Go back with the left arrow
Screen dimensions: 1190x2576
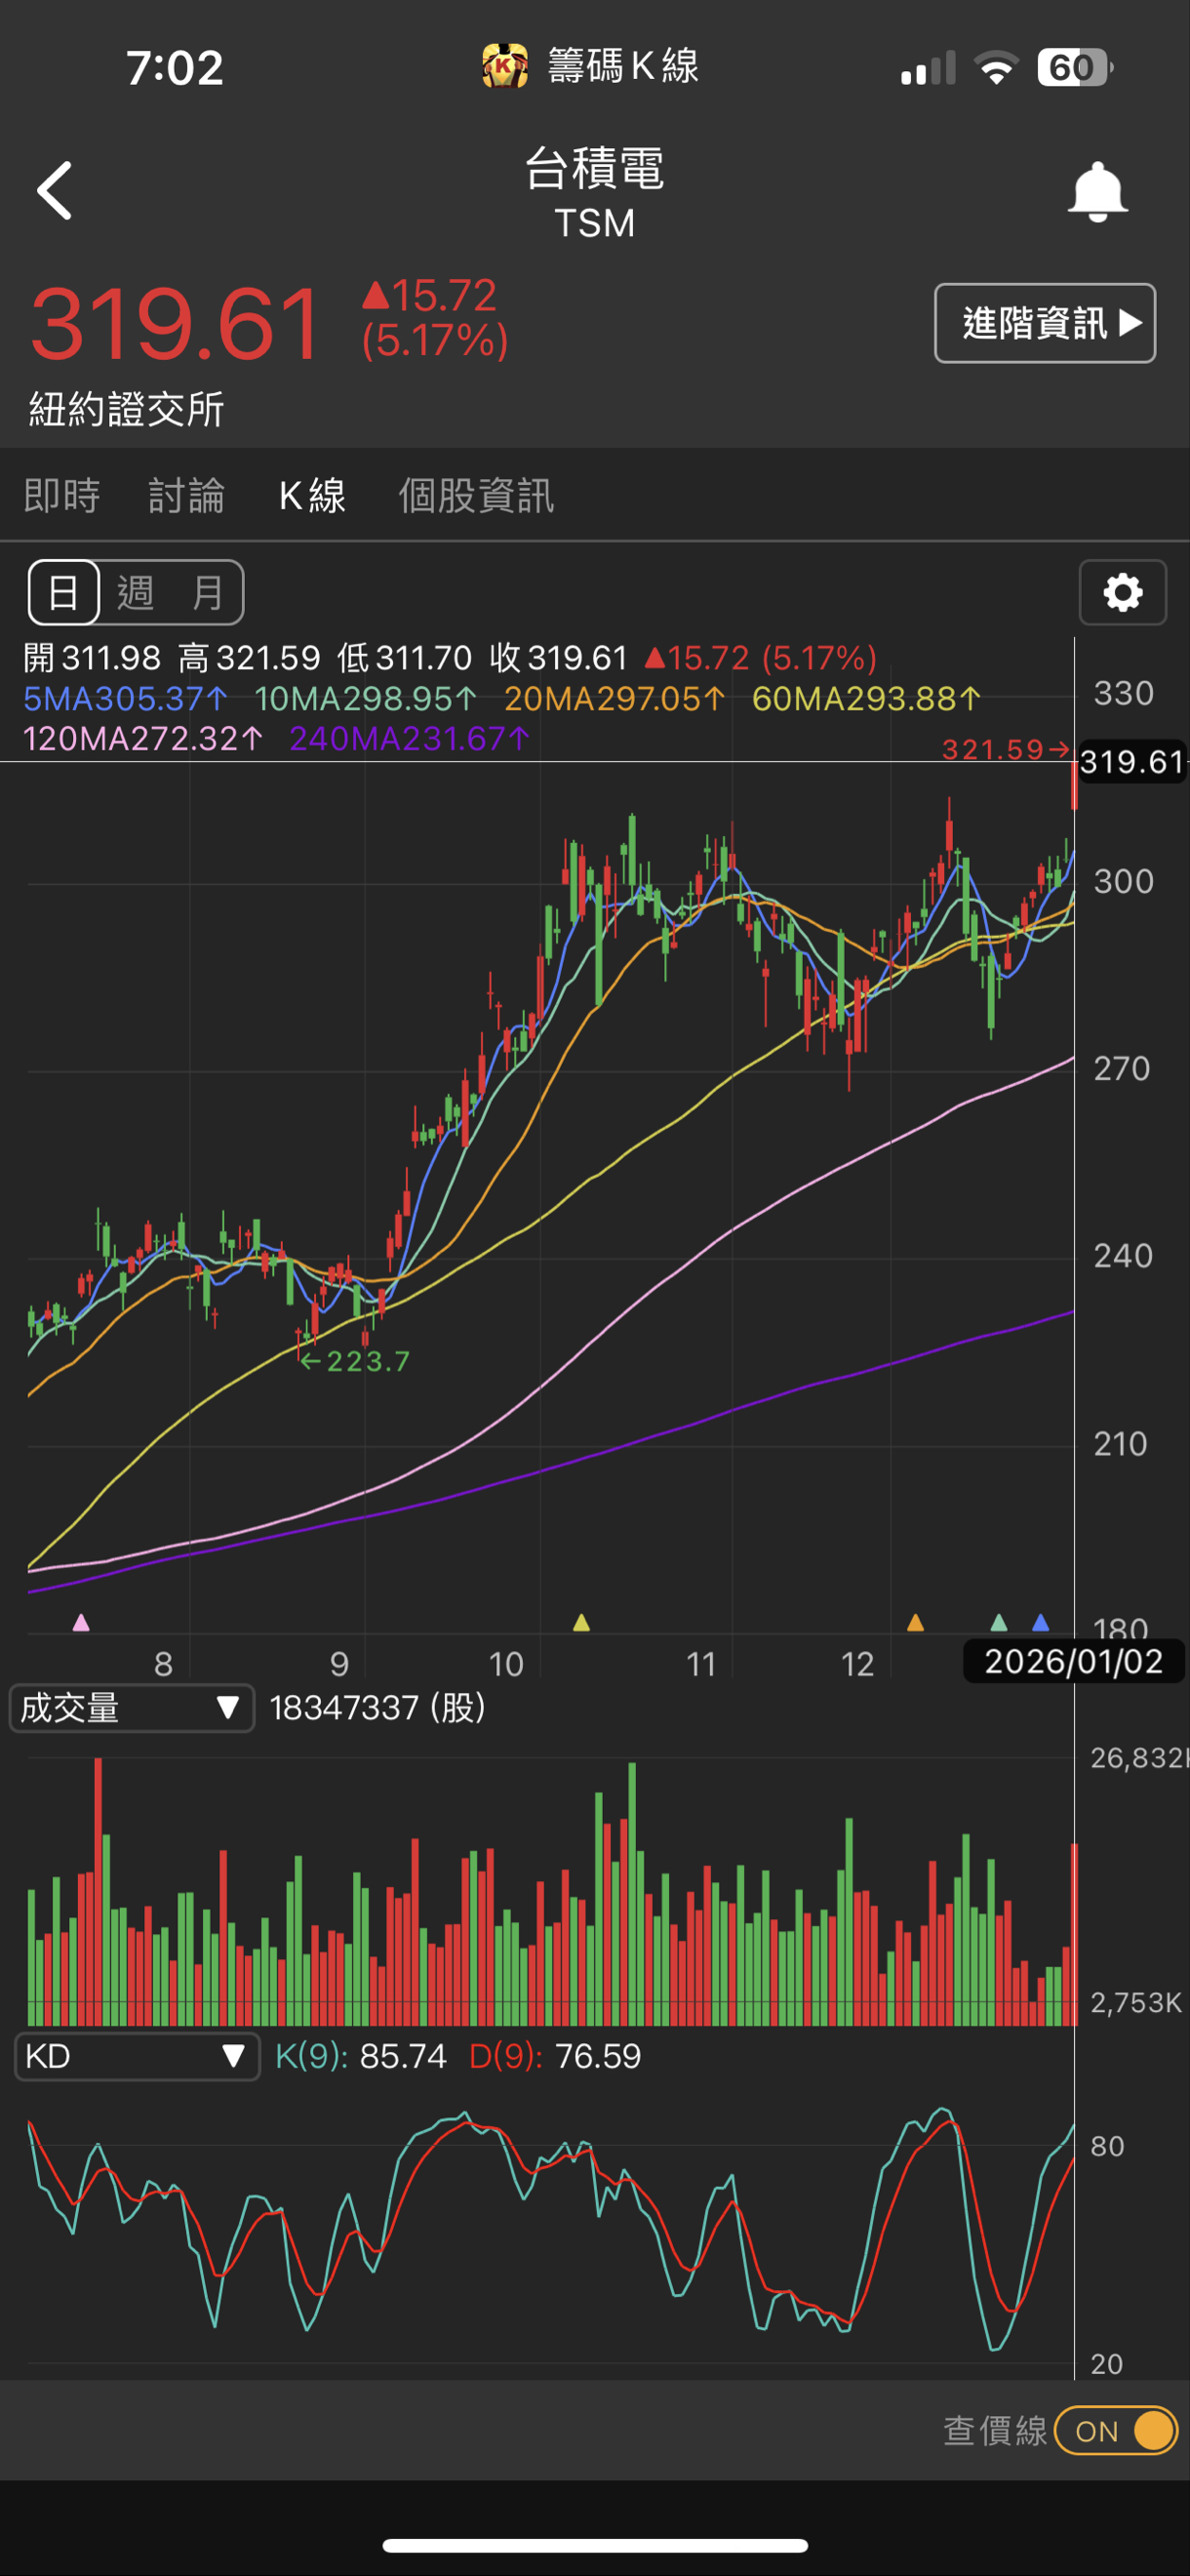[x=55, y=190]
